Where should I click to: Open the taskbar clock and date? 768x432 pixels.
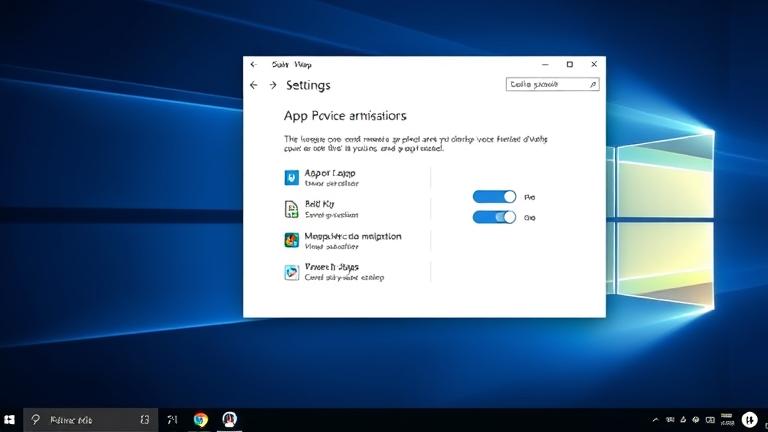pyautogui.click(x=727, y=419)
